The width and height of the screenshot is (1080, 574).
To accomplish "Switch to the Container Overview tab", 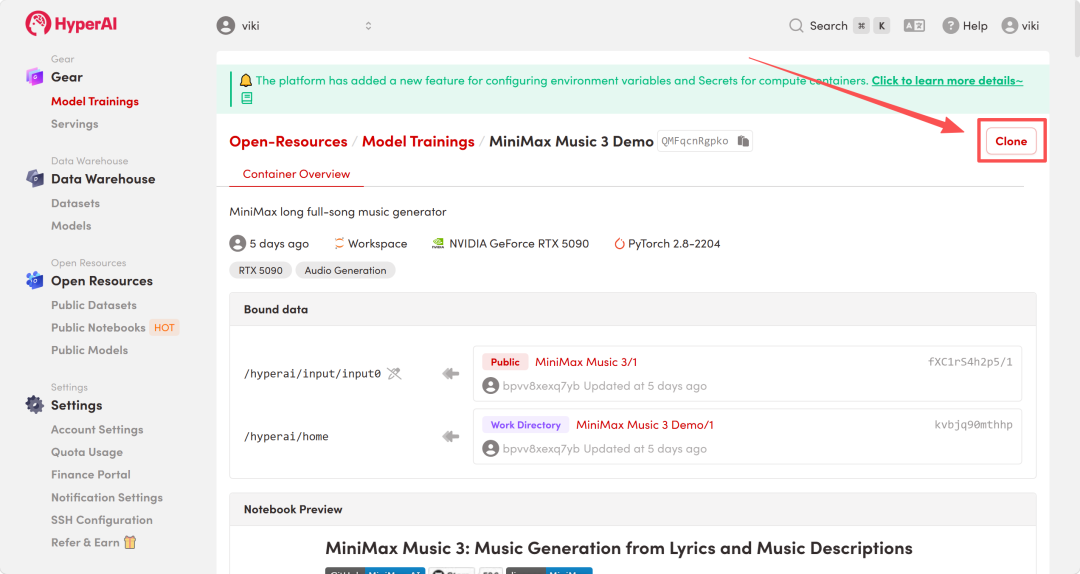I will [x=296, y=174].
